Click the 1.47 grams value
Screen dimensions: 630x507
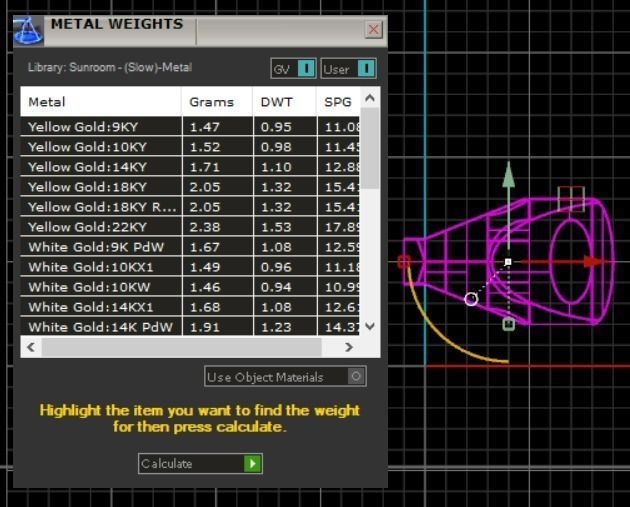[x=205, y=127]
